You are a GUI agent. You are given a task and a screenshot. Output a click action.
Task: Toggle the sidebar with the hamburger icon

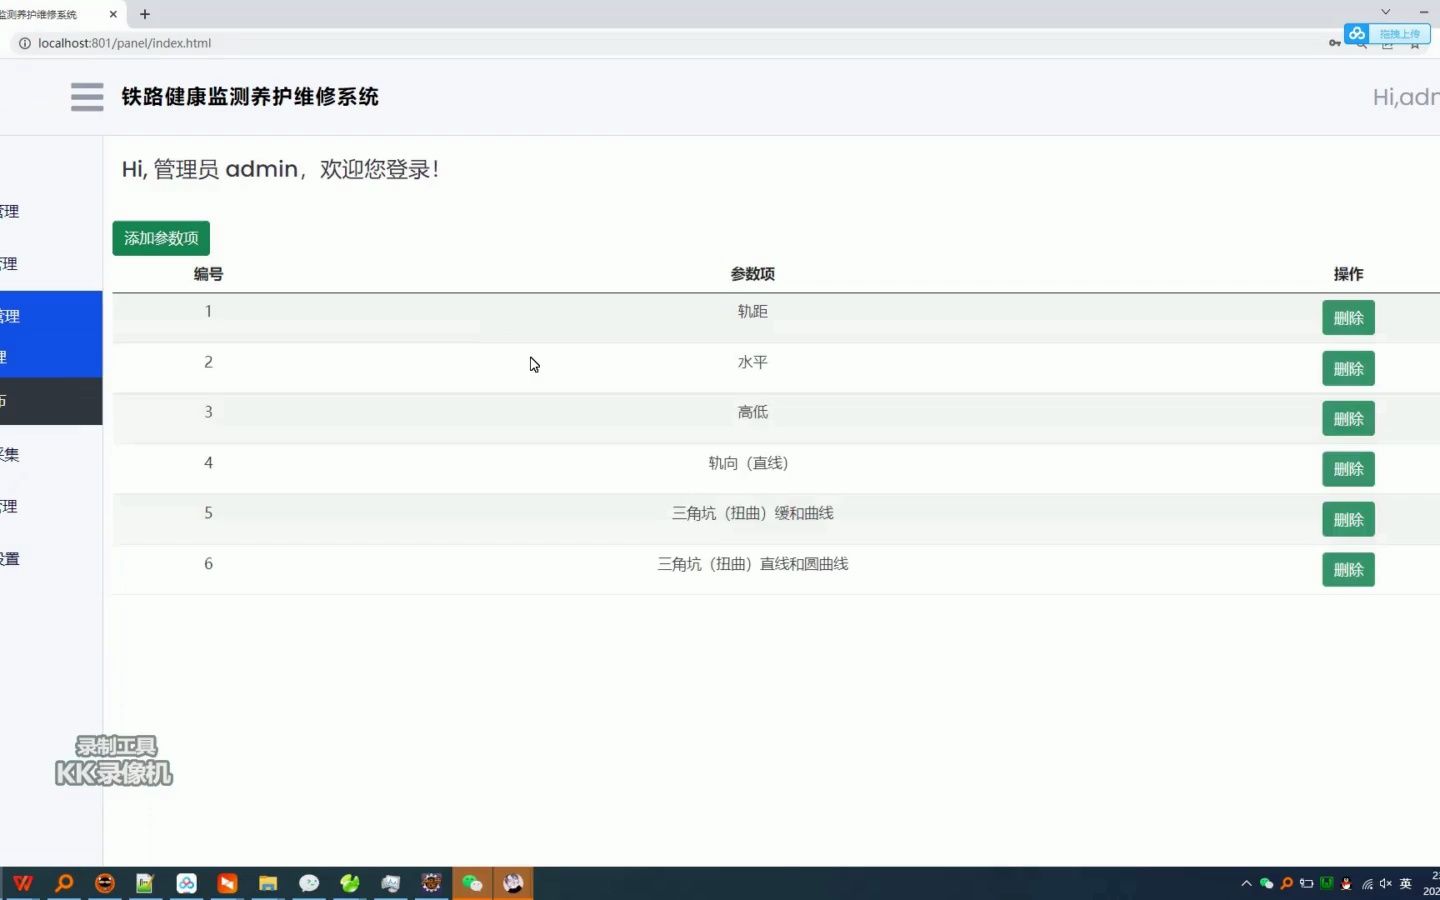pos(87,96)
